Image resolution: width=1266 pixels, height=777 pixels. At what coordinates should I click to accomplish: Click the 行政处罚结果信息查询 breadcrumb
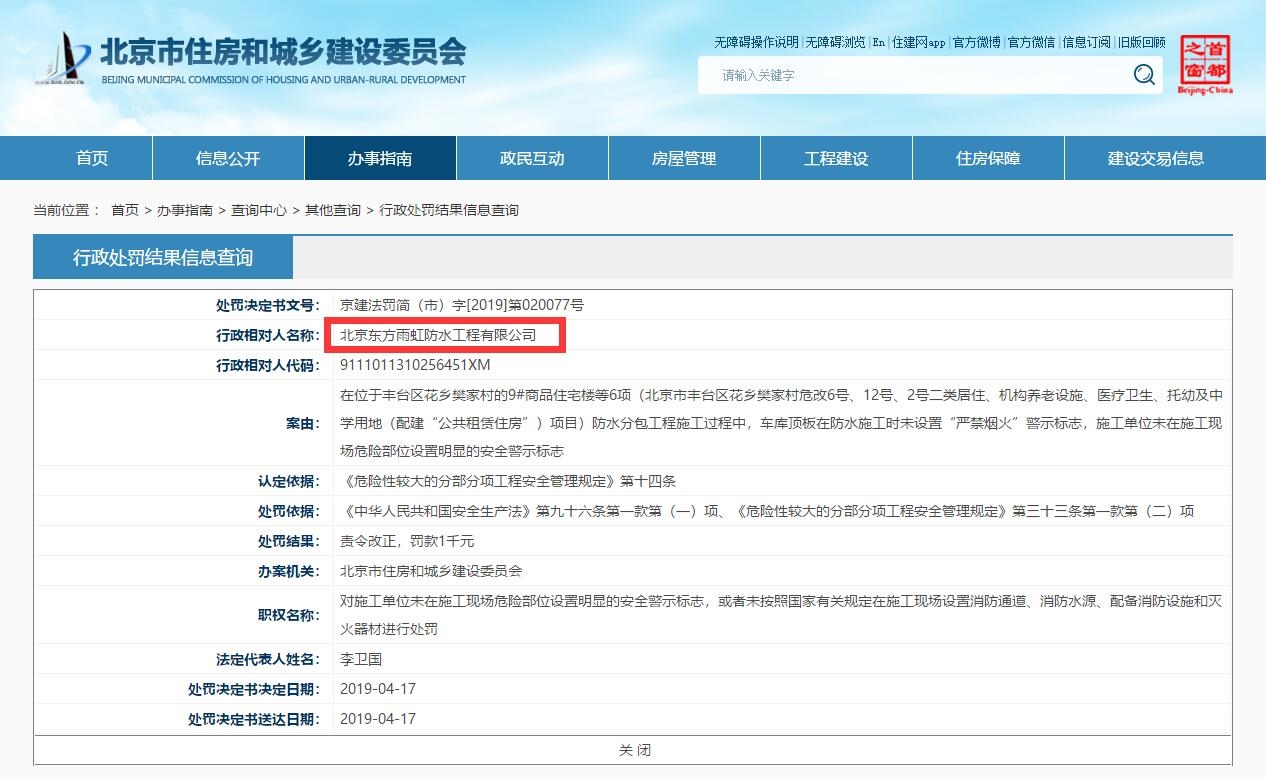pos(449,210)
